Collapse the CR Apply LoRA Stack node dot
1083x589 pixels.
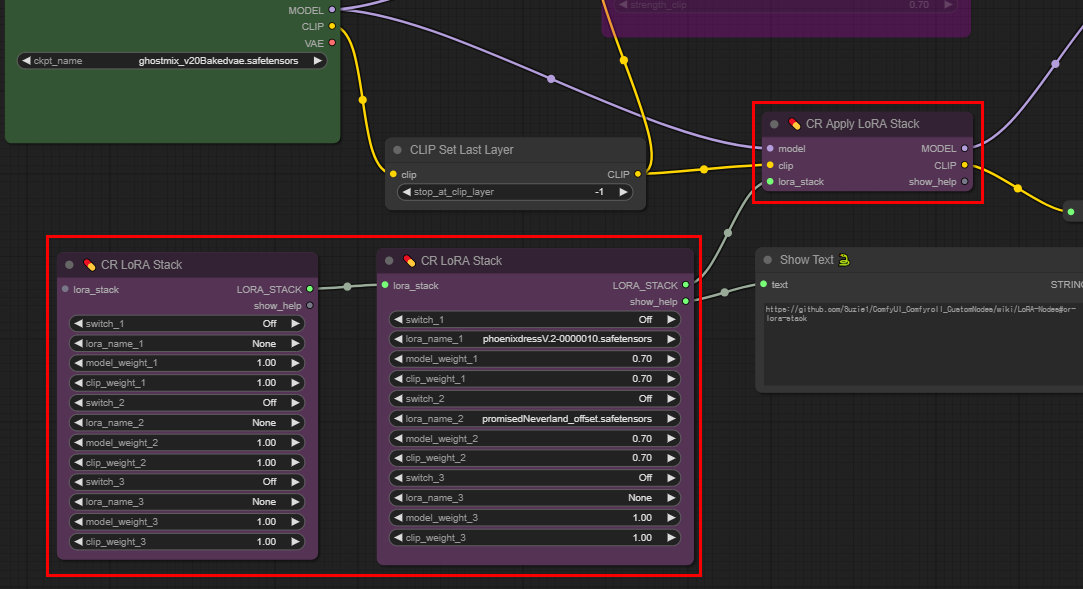pyautogui.click(x=774, y=124)
